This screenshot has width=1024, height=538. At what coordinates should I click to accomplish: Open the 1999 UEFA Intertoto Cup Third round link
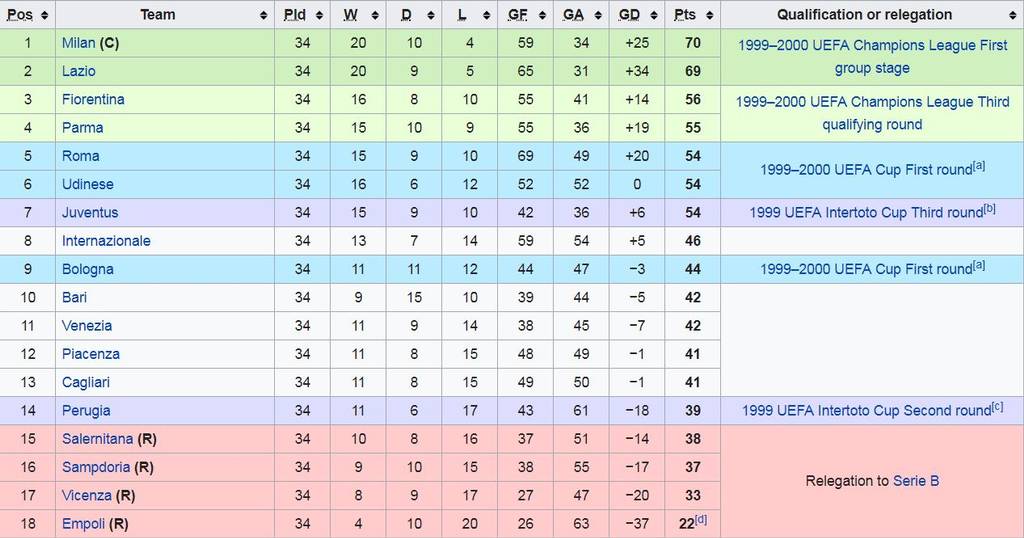tap(866, 213)
